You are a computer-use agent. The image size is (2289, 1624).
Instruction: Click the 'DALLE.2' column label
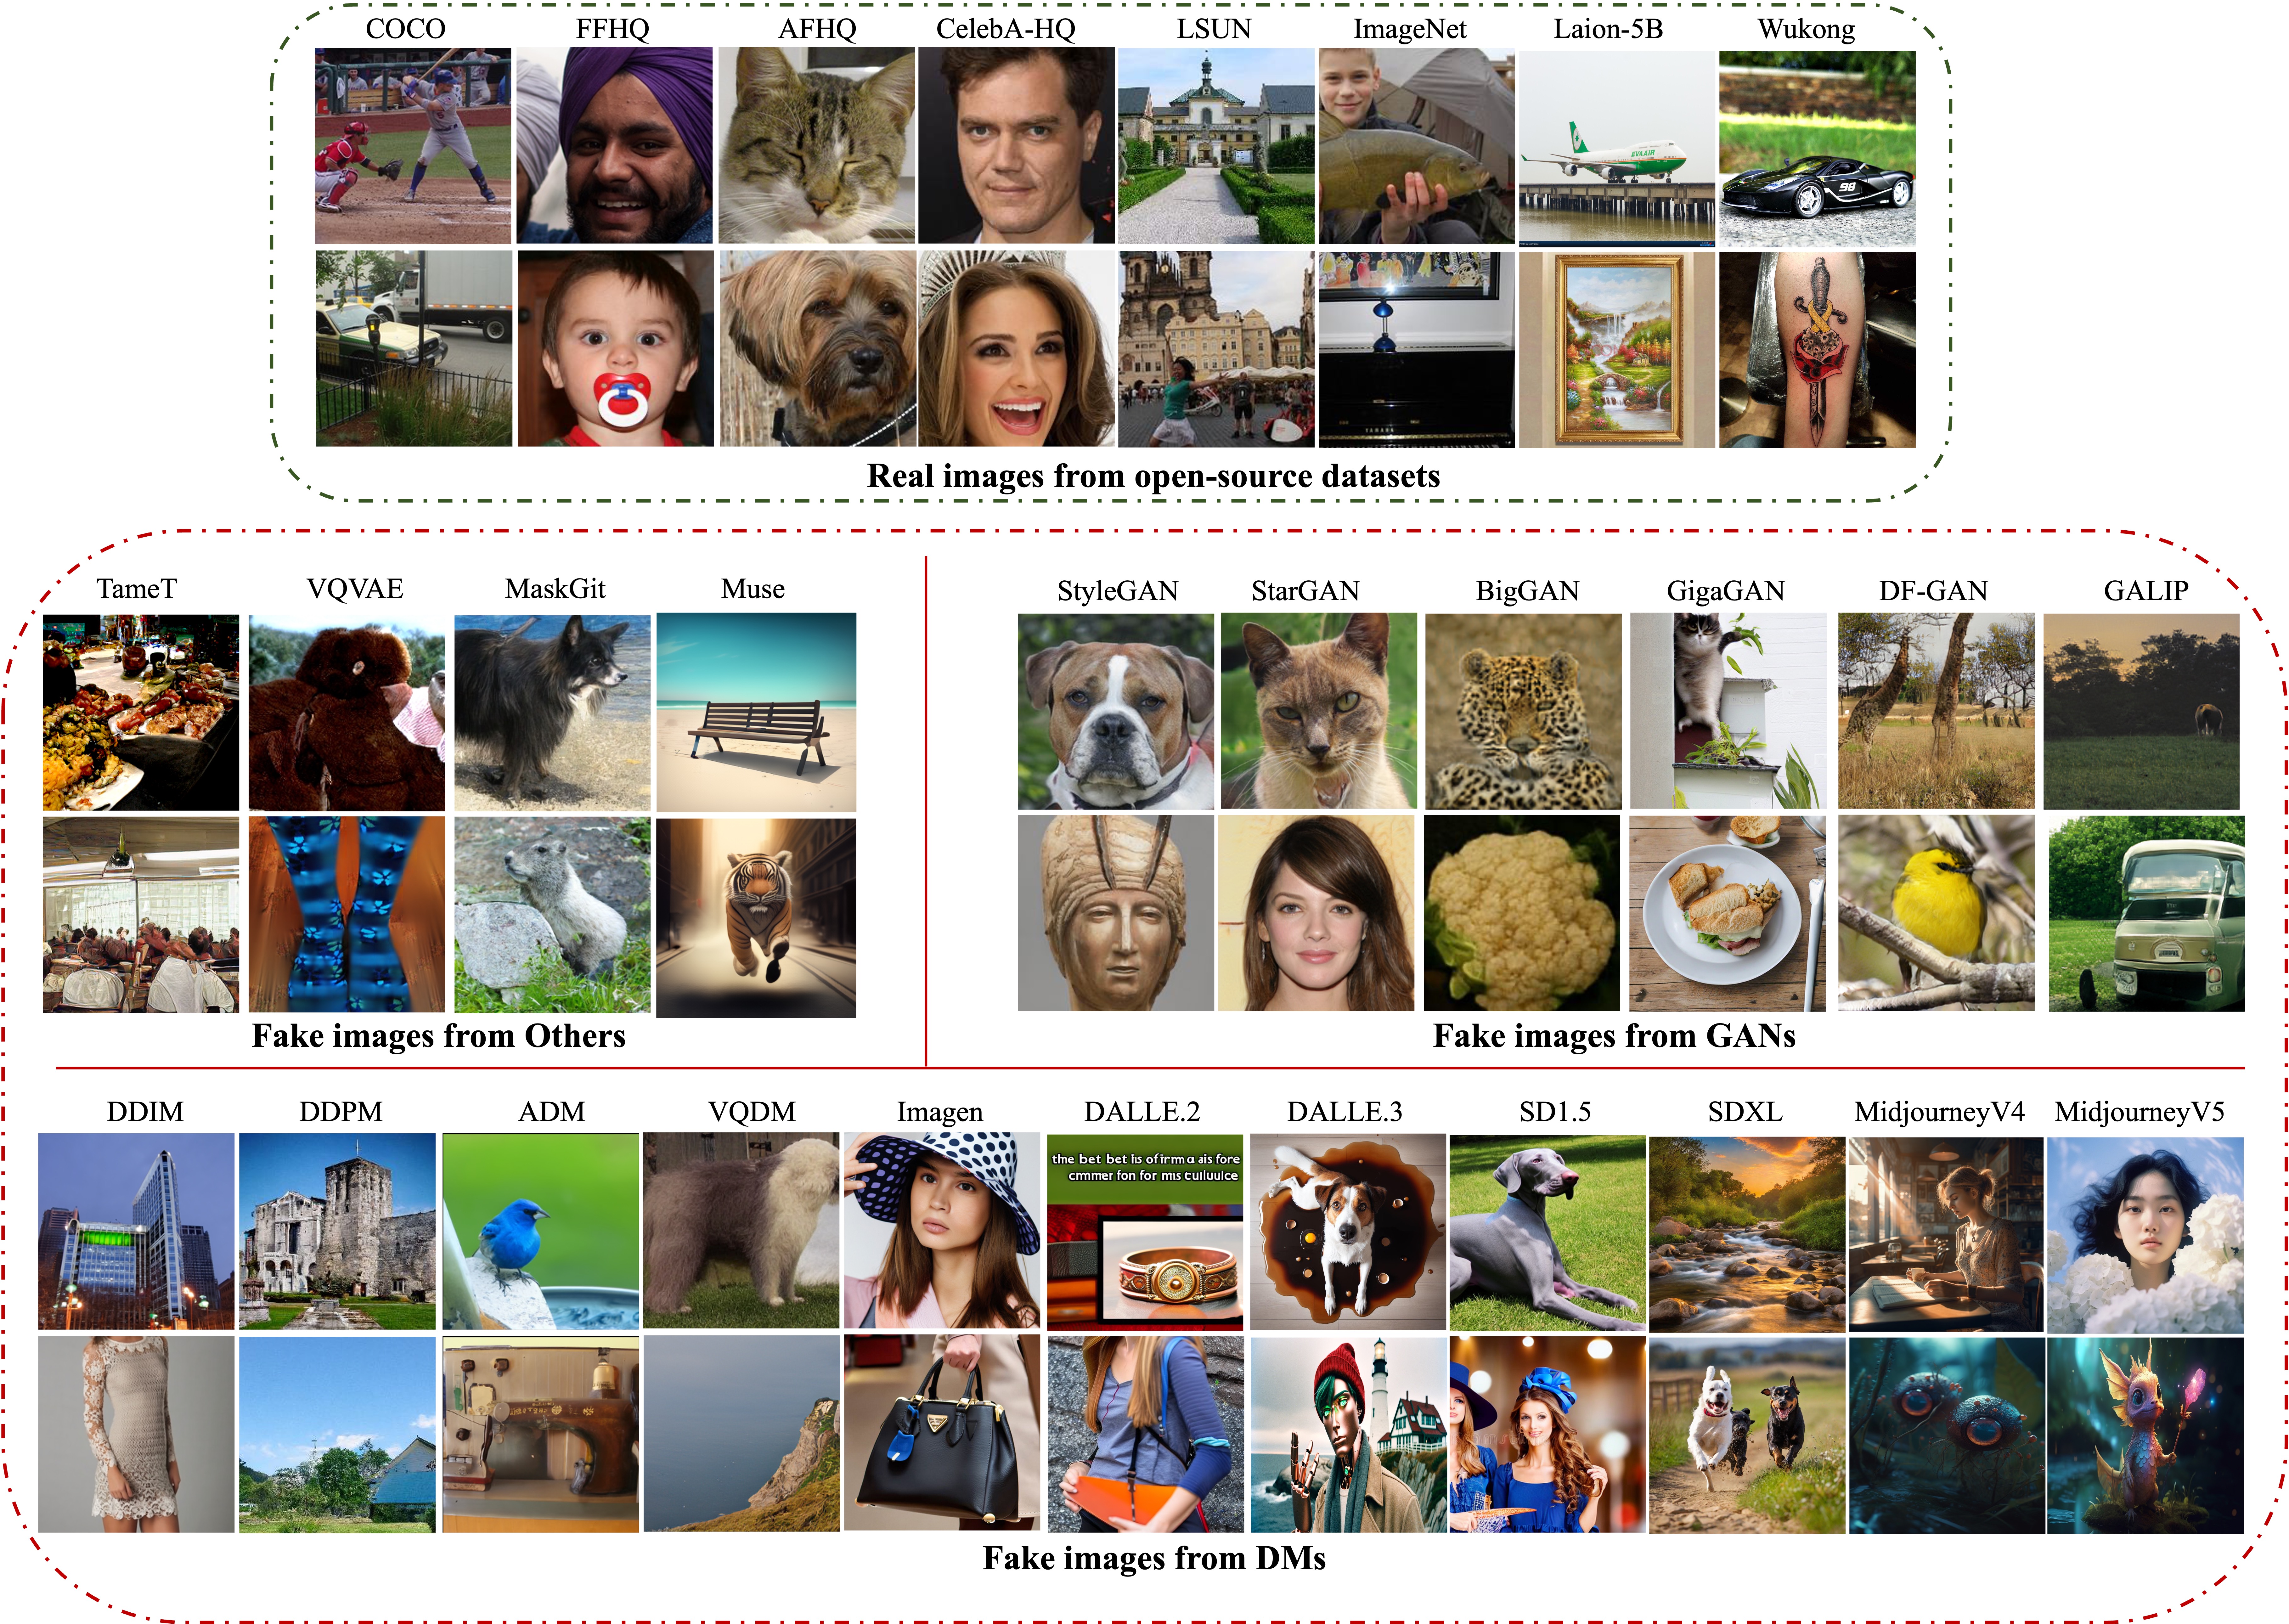pyautogui.click(x=1142, y=1112)
